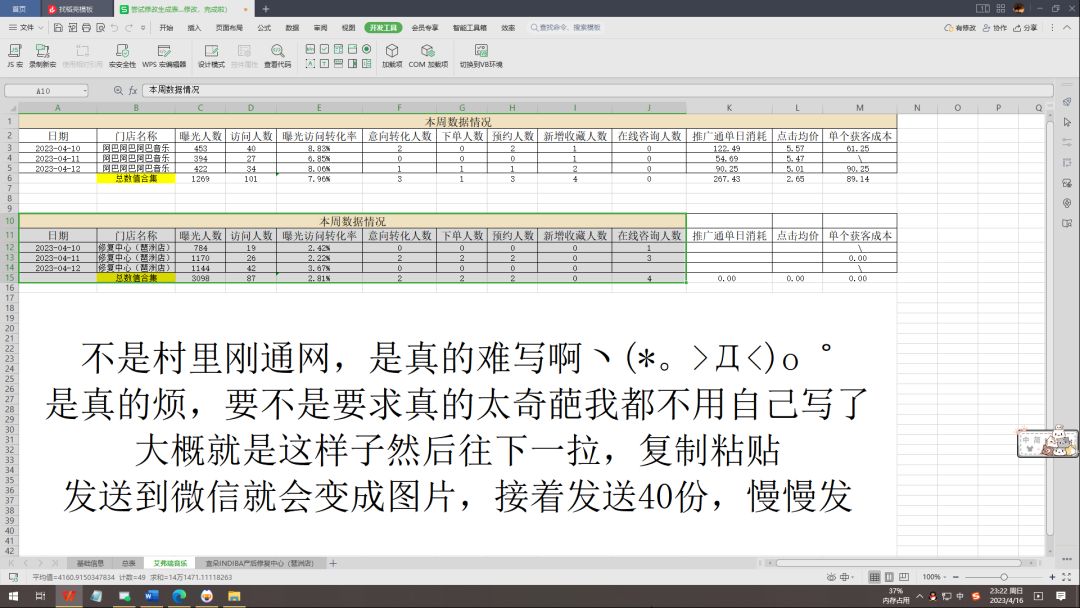Click the fx insert function icon
This screenshot has width=1080, height=608.
(x=133, y=90)
